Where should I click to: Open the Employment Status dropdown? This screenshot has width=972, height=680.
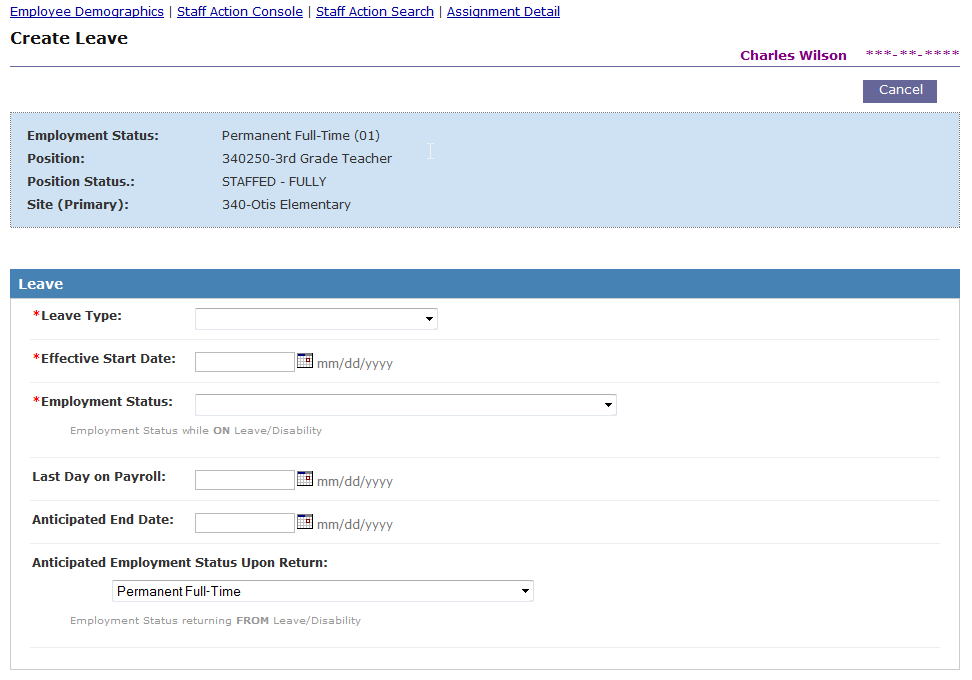tap(405, 405)
